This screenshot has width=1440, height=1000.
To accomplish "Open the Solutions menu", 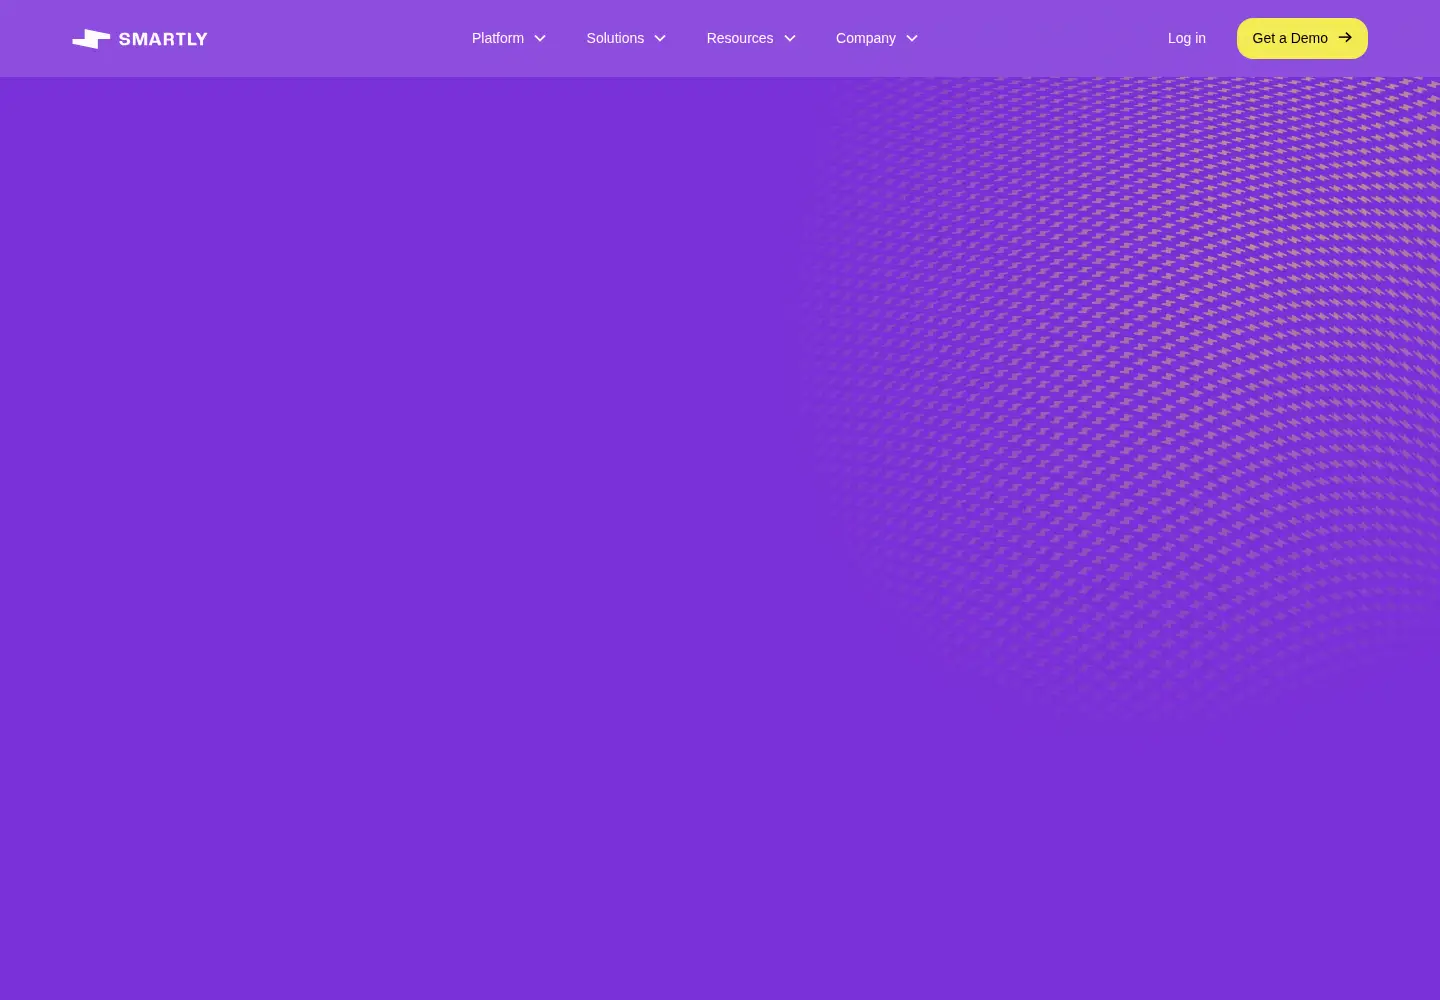I will (x=626, y=38).
